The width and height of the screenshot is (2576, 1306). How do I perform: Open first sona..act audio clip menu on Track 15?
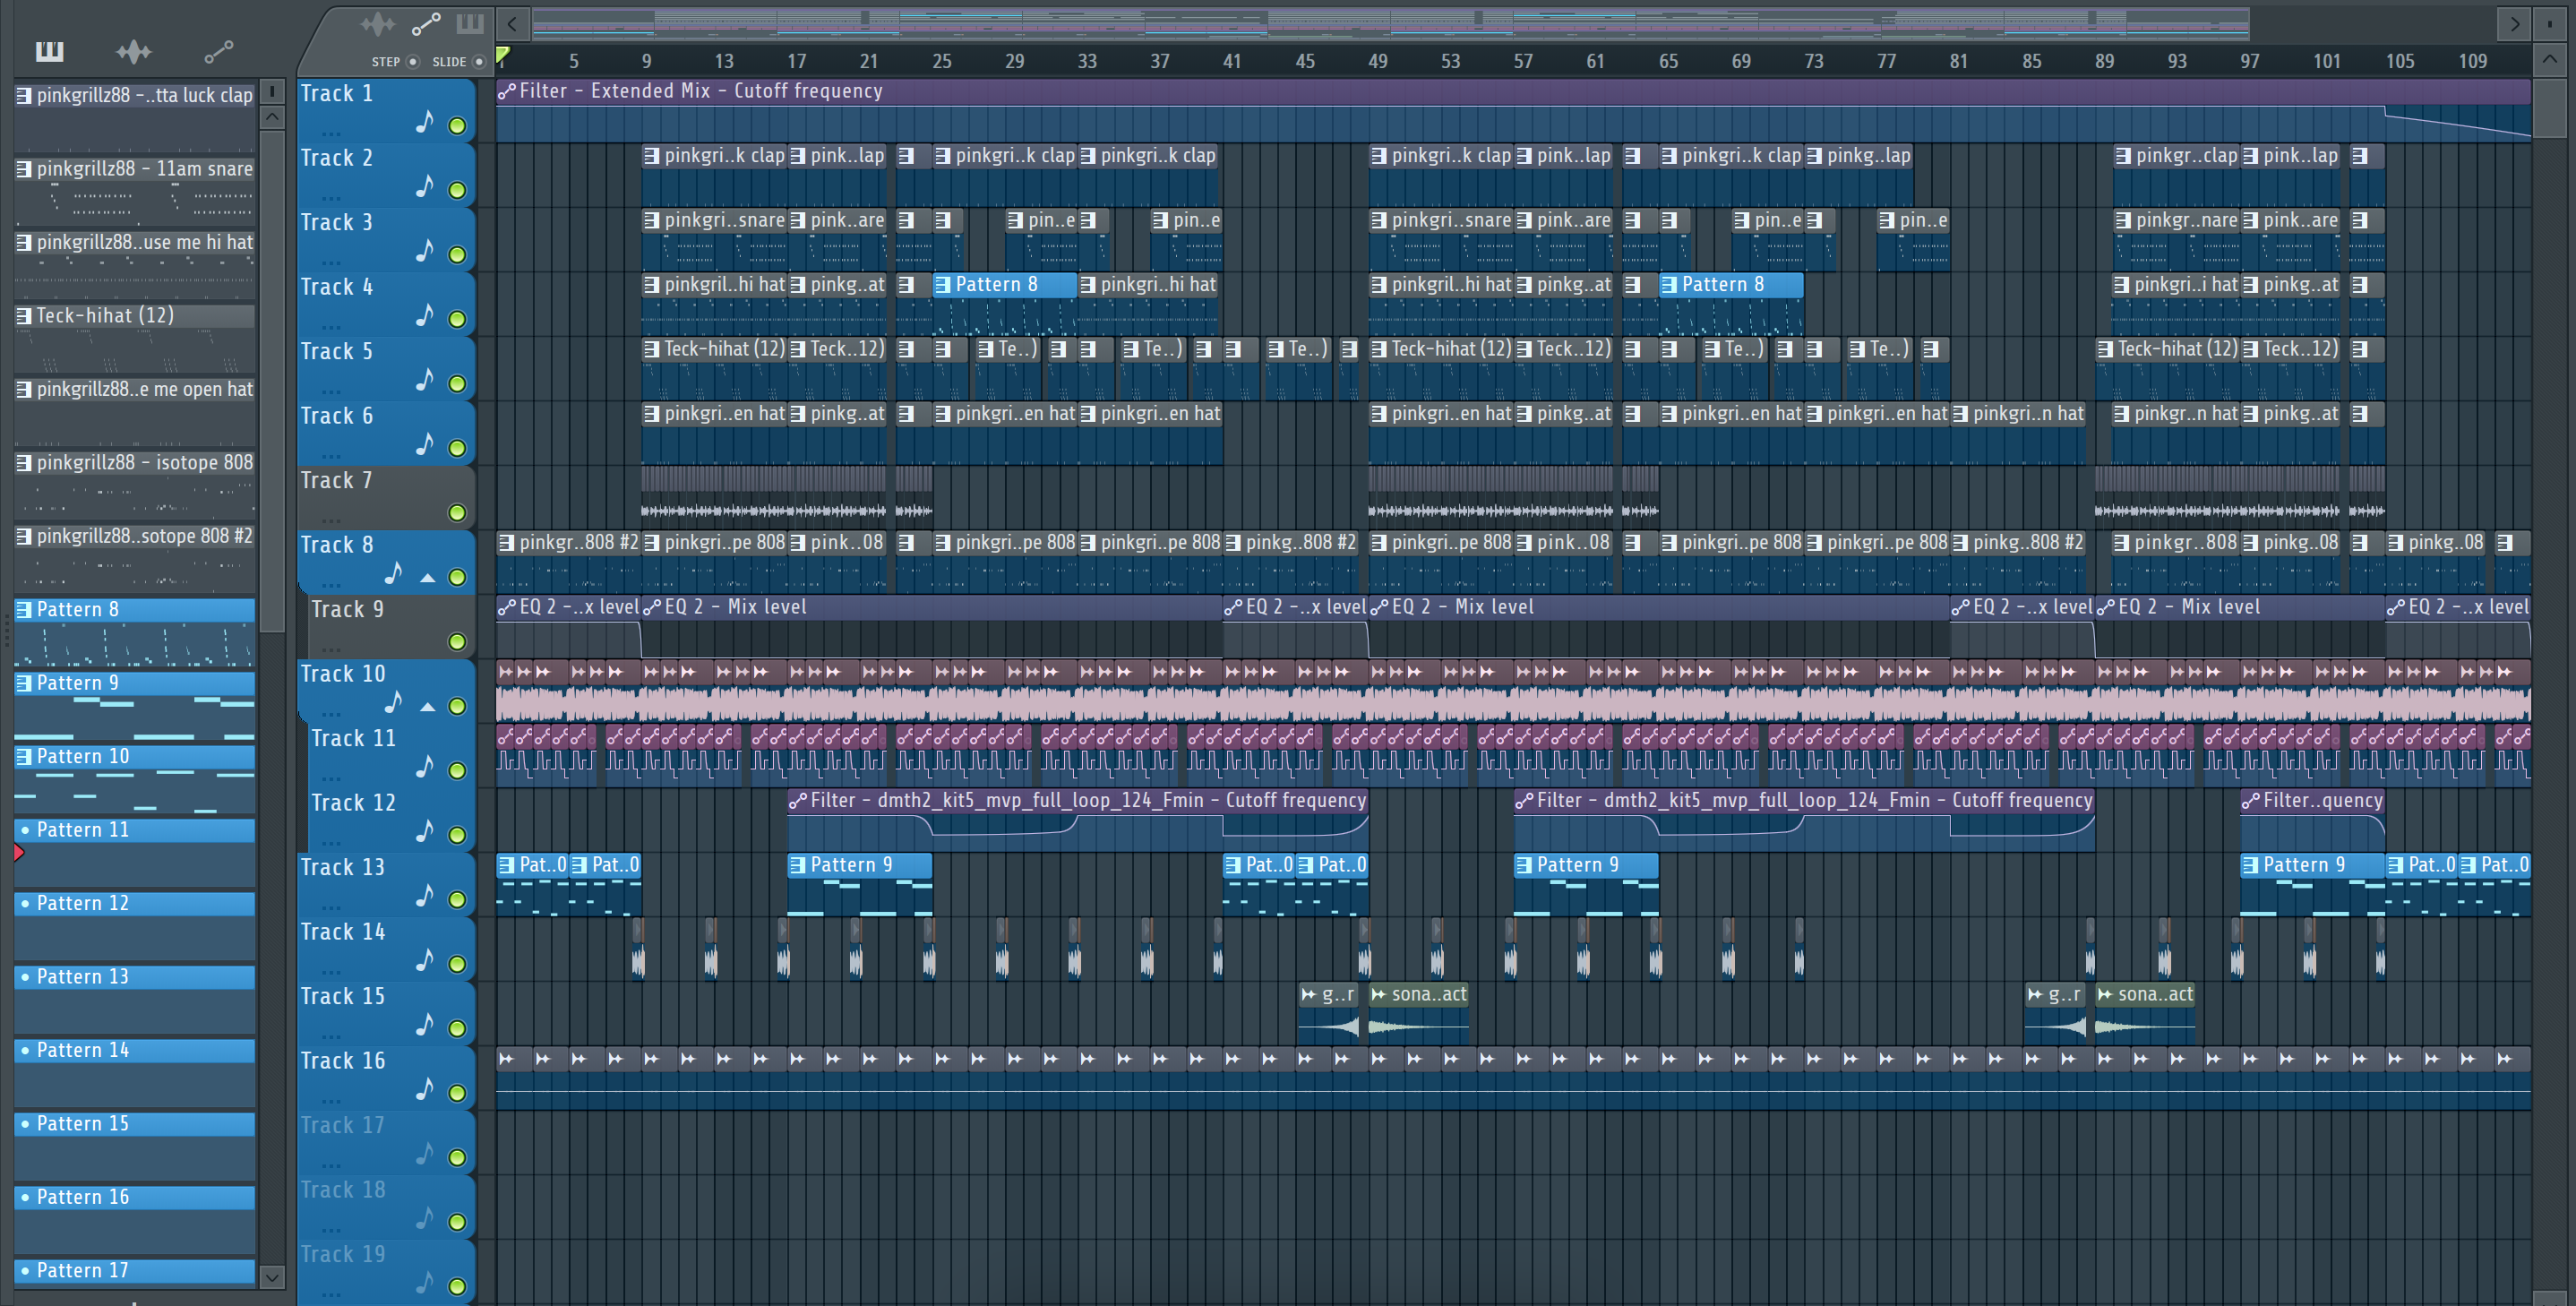coord(1379,994)
